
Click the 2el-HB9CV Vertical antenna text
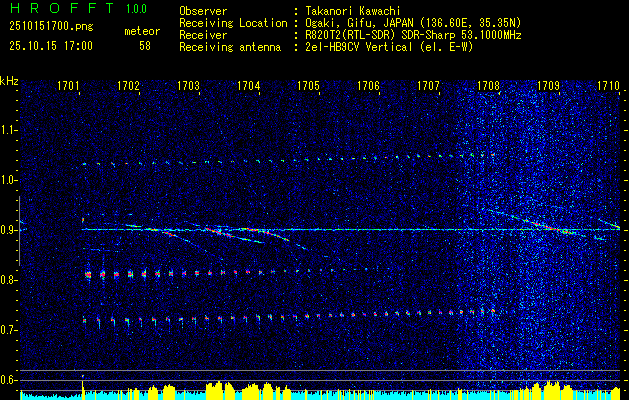(389, 47)
